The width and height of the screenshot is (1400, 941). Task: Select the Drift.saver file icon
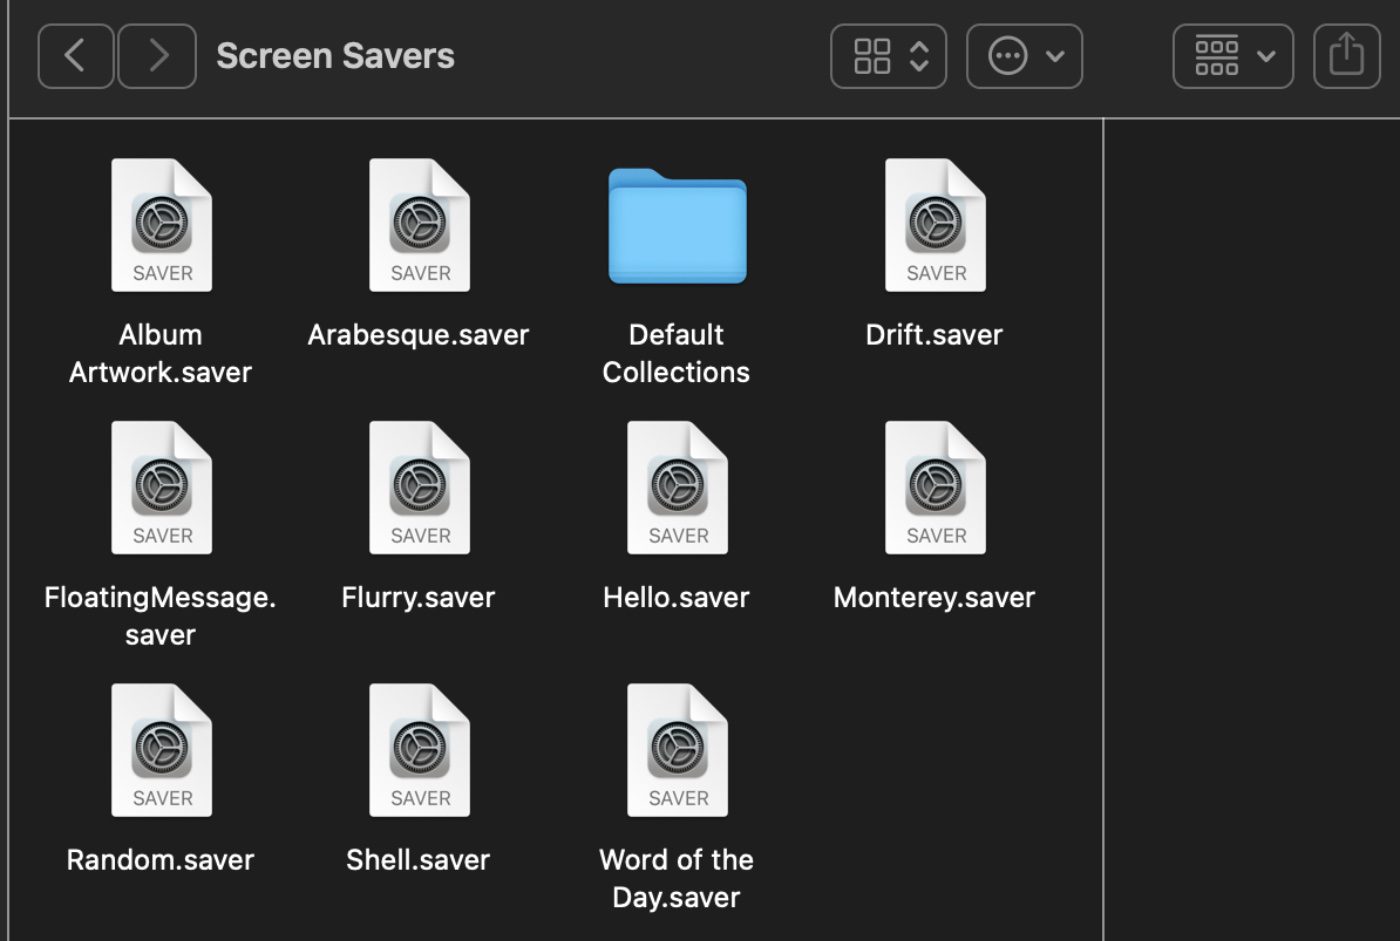coord(935,226)
